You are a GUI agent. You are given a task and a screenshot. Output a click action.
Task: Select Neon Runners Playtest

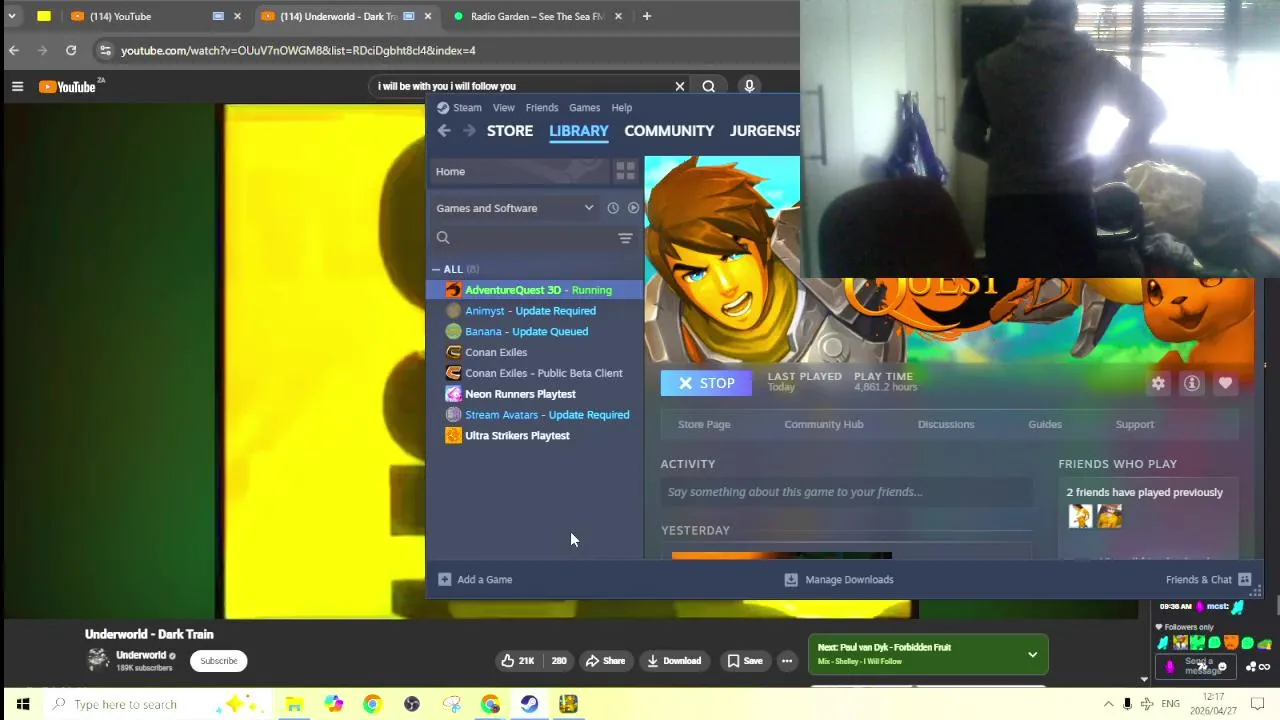pyautogui.click(x=535, y=394)
